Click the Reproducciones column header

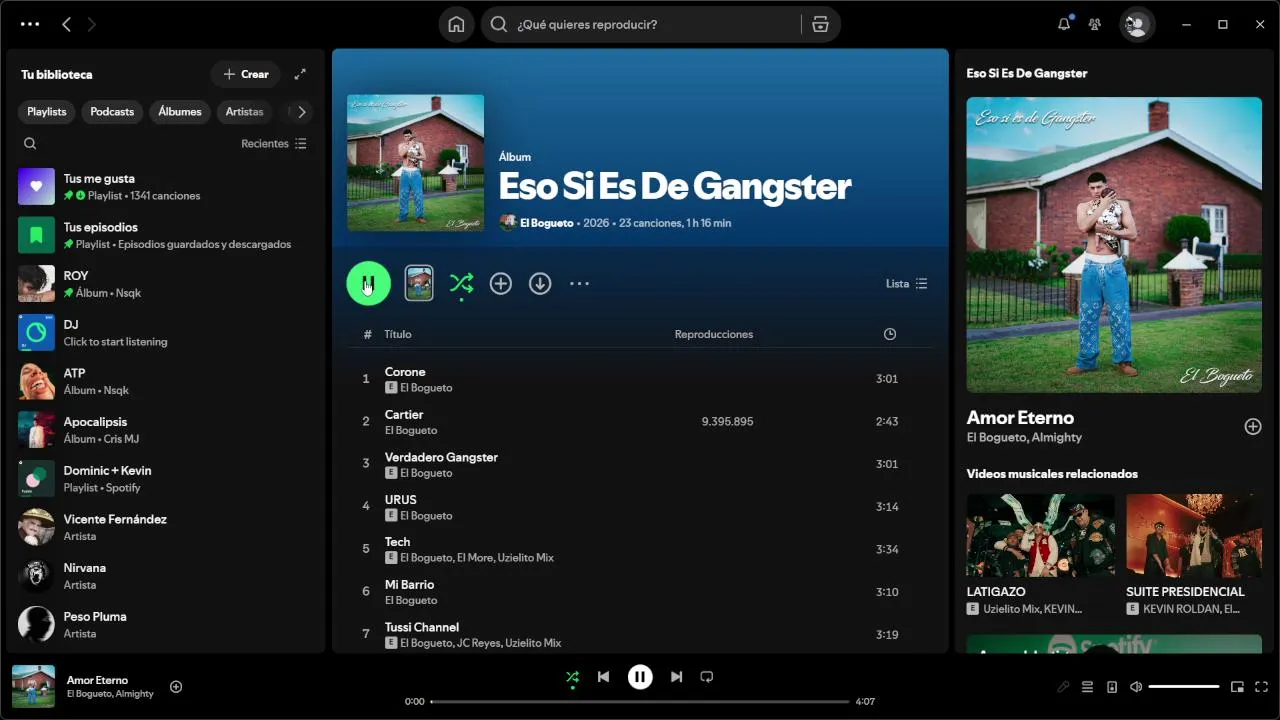714,334
